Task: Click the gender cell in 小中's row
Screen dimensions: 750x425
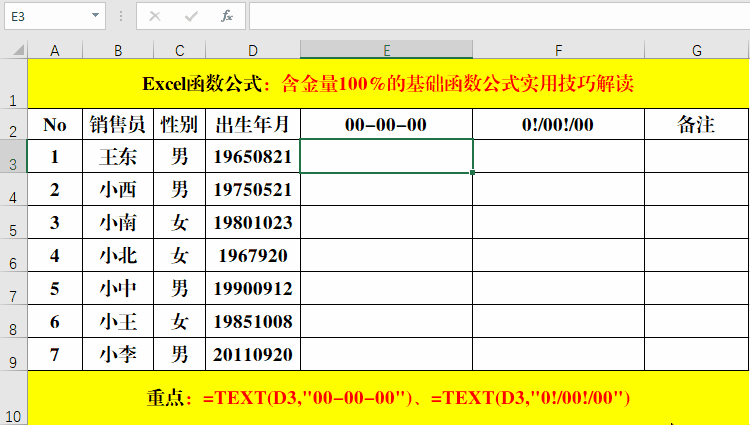Action: [x=179, y=288]
